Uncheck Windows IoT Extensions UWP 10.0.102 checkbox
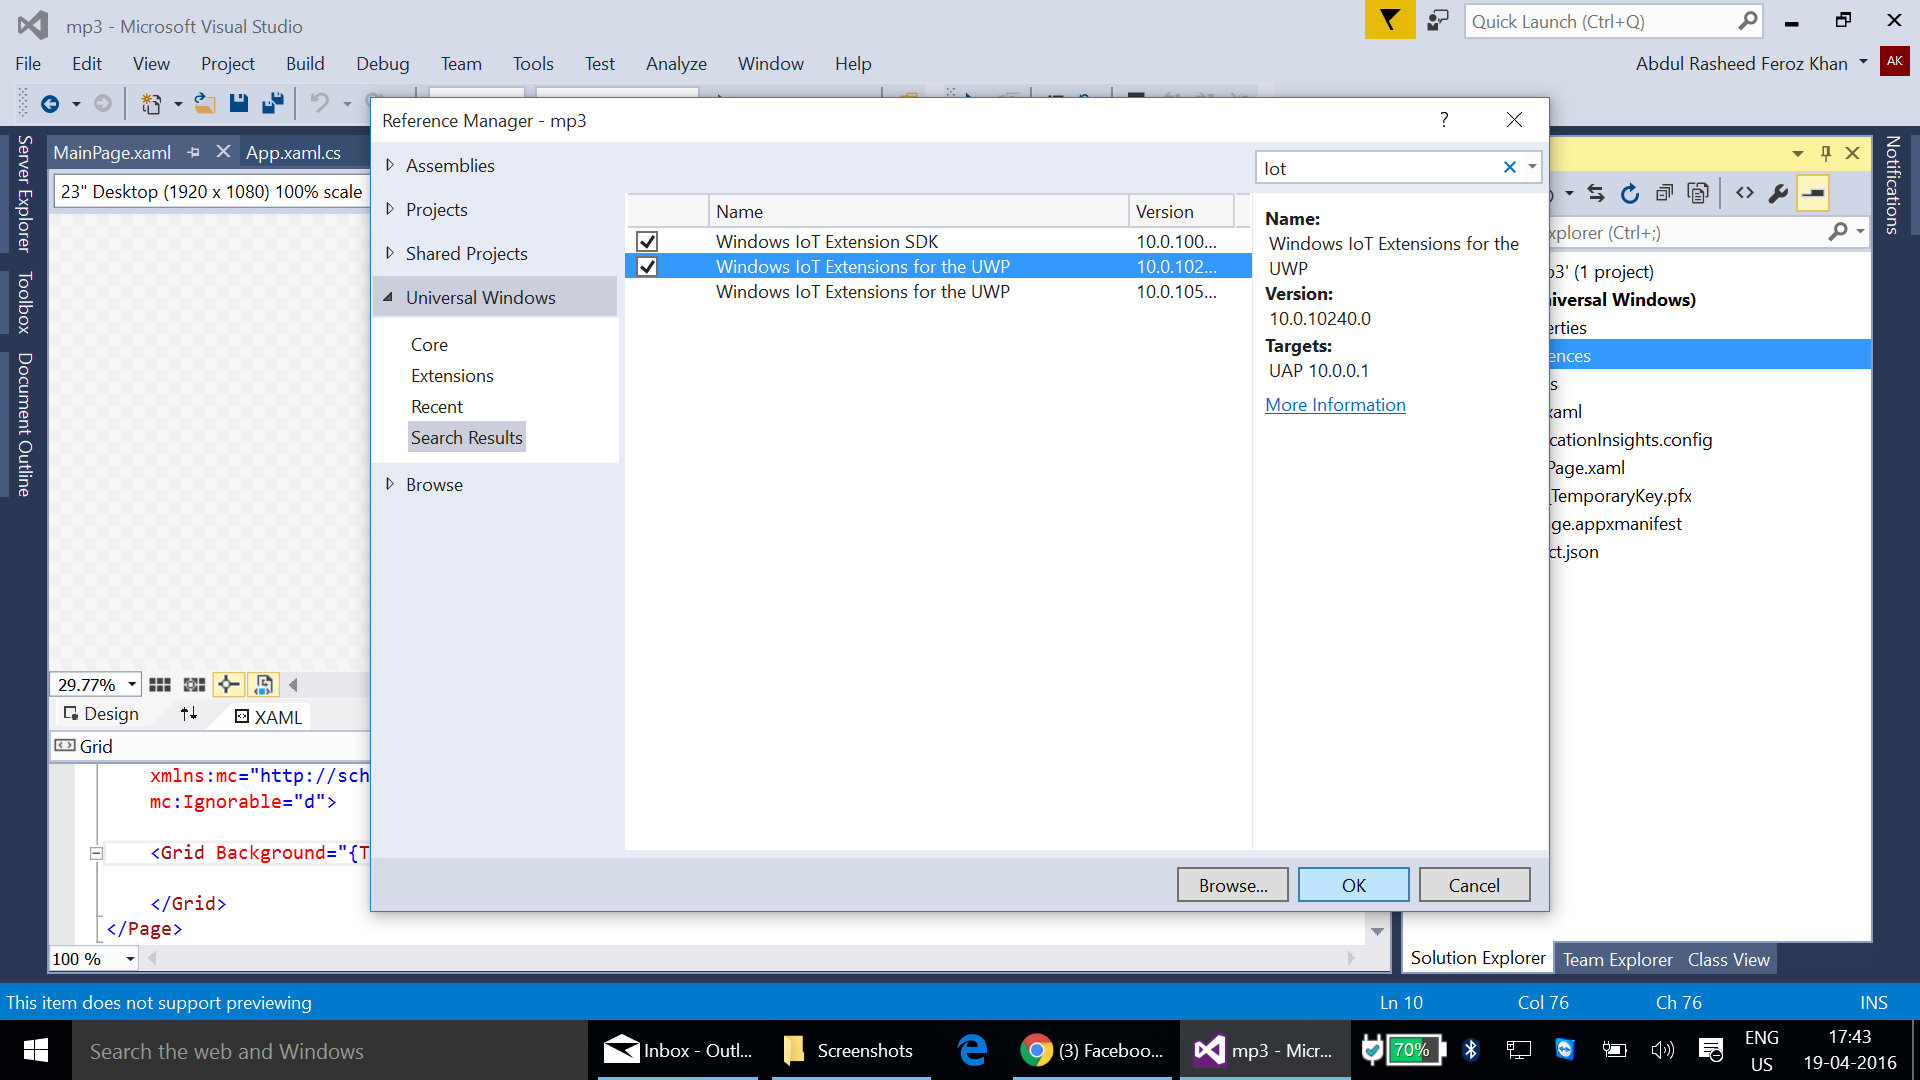This screenshot has height=1080, width=1920. tap(647, 266)
